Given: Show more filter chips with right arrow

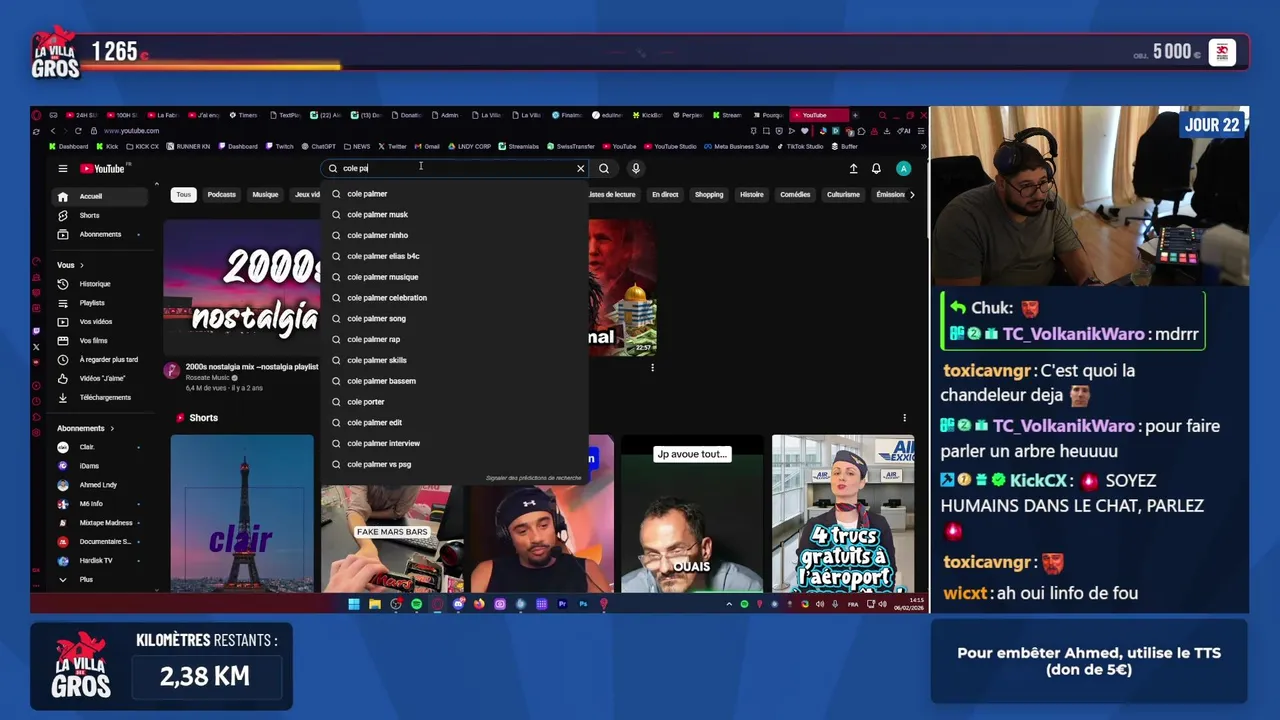Looking at the screenshot, I should click(x=911, y=195).
